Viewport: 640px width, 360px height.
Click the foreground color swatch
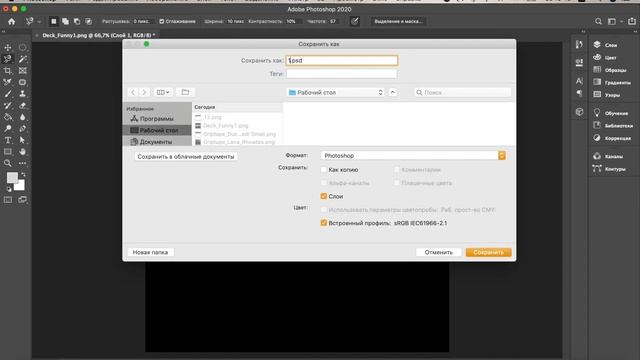pyautogui.click(x=12, y=178)
